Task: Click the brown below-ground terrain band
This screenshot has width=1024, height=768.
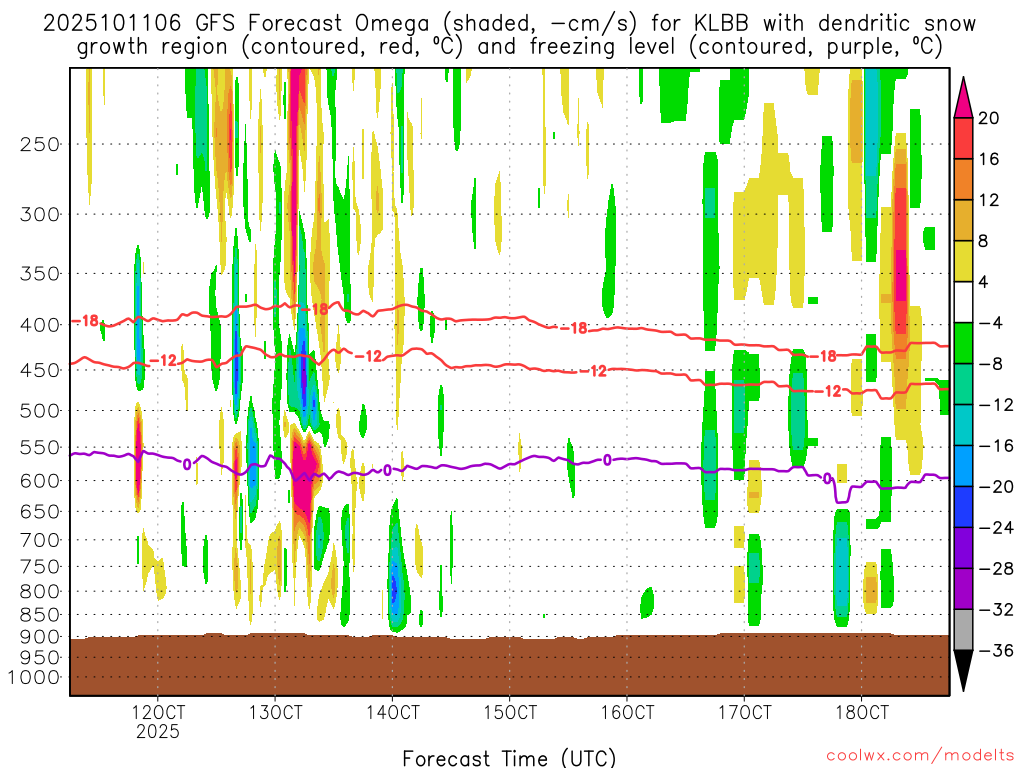Action: click(509, 665)
